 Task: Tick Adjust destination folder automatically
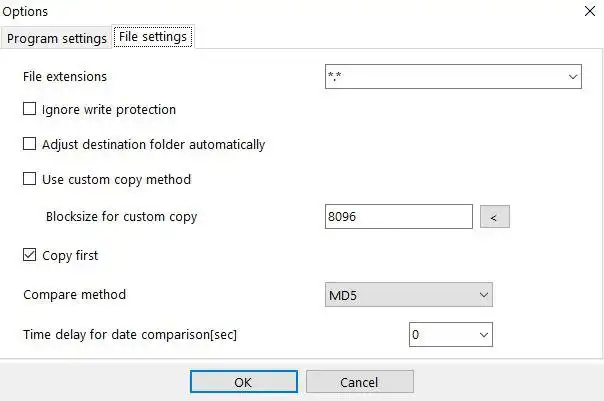(x=30, y=144)
